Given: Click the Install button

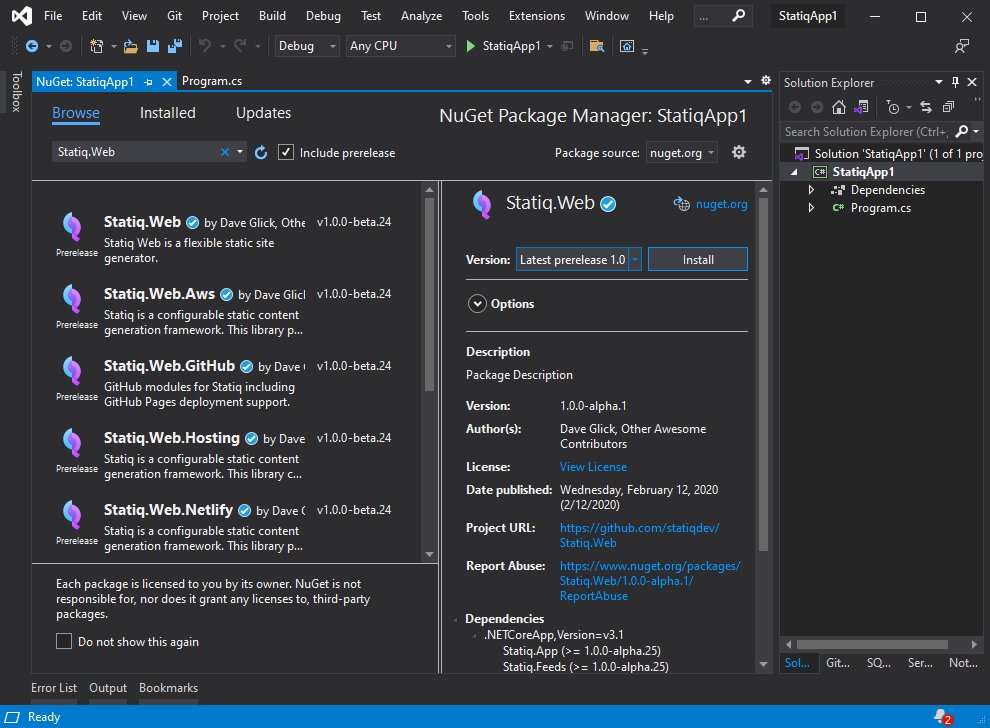Looking at the screenshot, I should tap(698, 260).
